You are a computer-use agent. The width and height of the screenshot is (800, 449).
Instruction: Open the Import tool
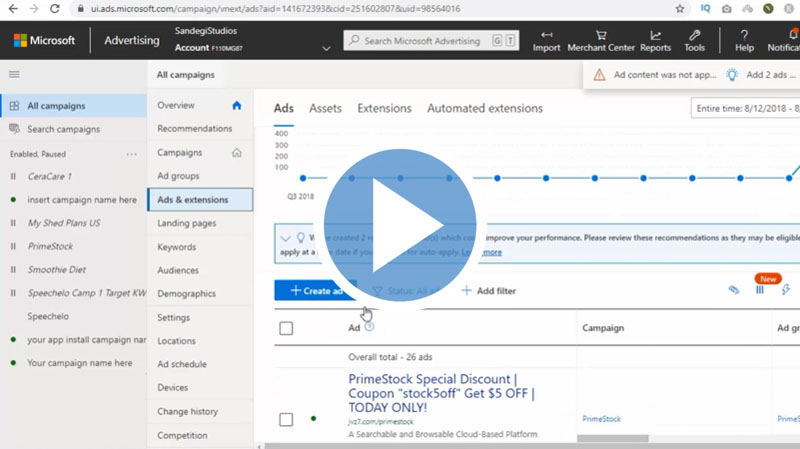coord(546,41)
